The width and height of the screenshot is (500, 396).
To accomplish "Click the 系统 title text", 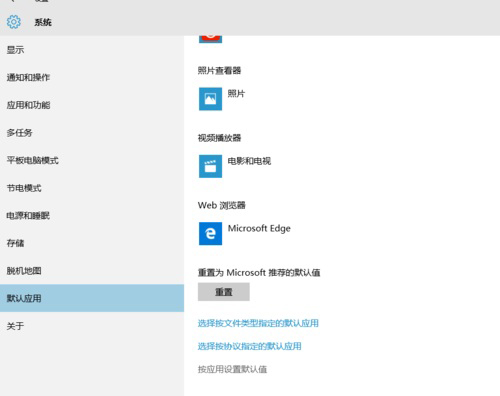I will pyautogui.click(x=43, y=22).
